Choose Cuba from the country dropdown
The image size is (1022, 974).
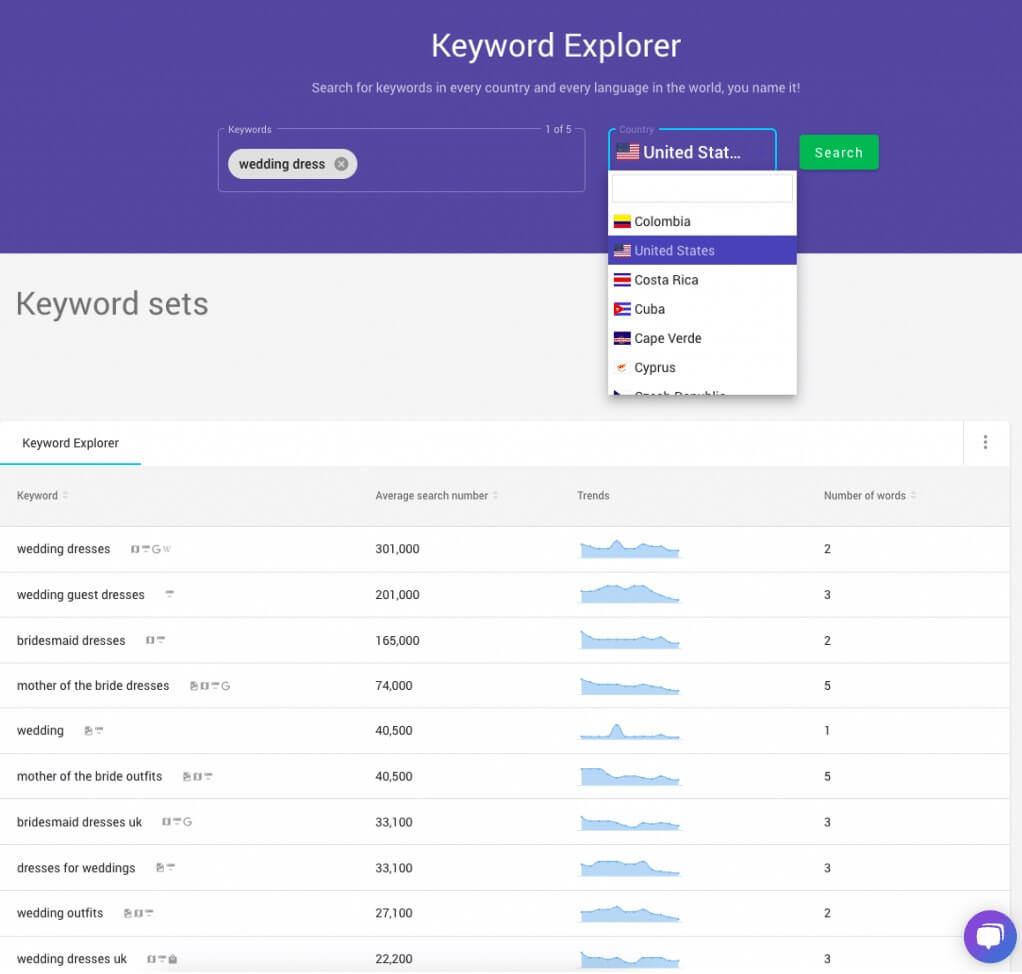tap(702, 309)
